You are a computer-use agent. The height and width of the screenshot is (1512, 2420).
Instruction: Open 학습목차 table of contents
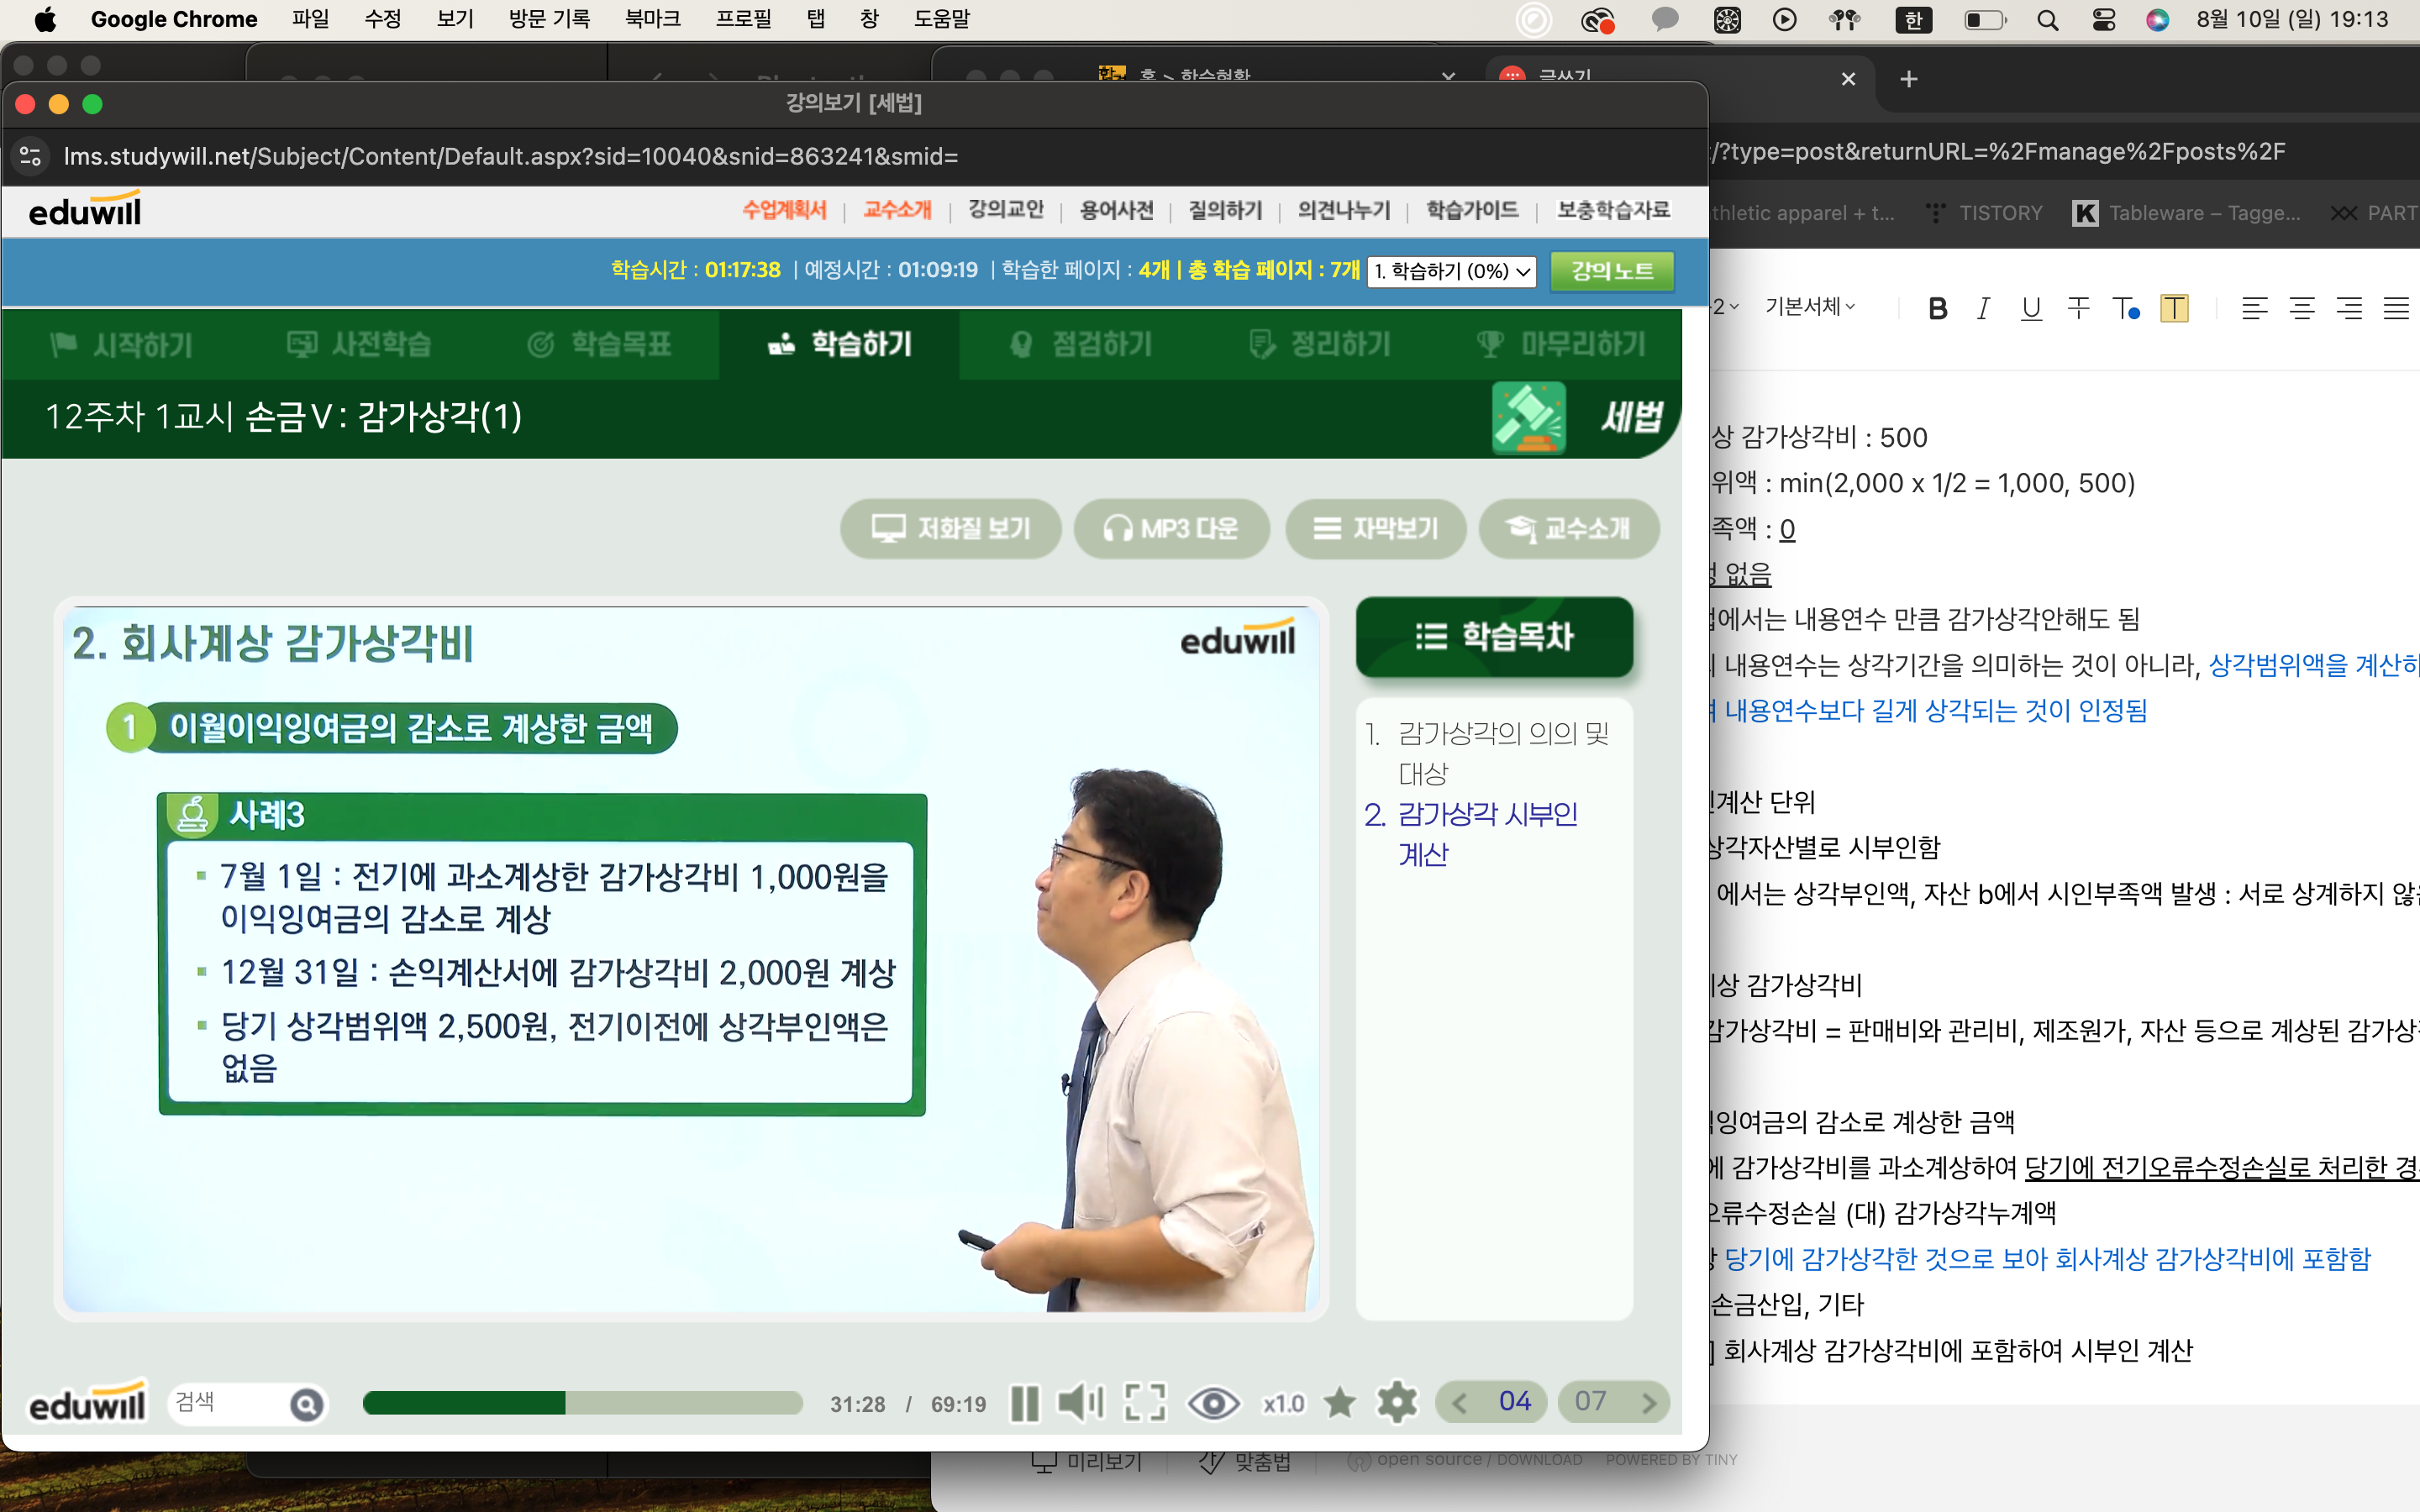pos(1494,637)
